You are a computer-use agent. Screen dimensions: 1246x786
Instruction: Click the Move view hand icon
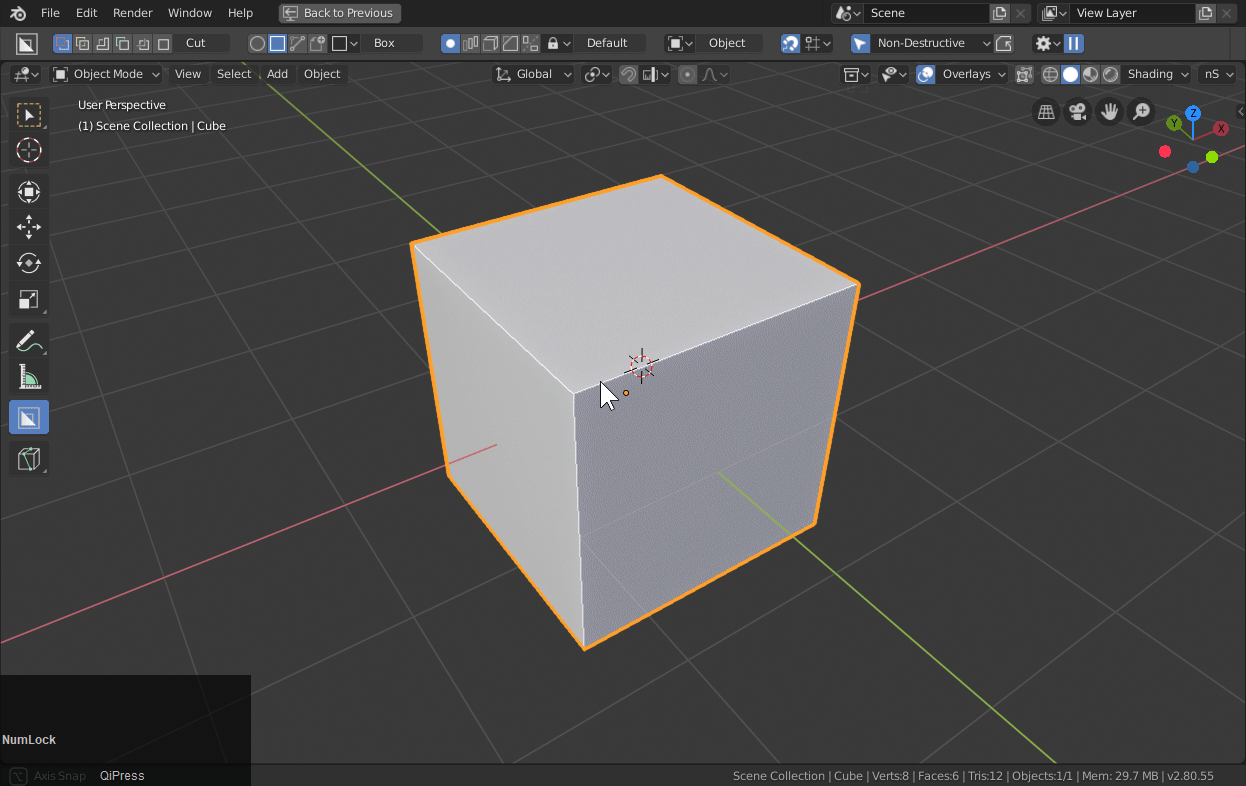tap(1109, 111)
